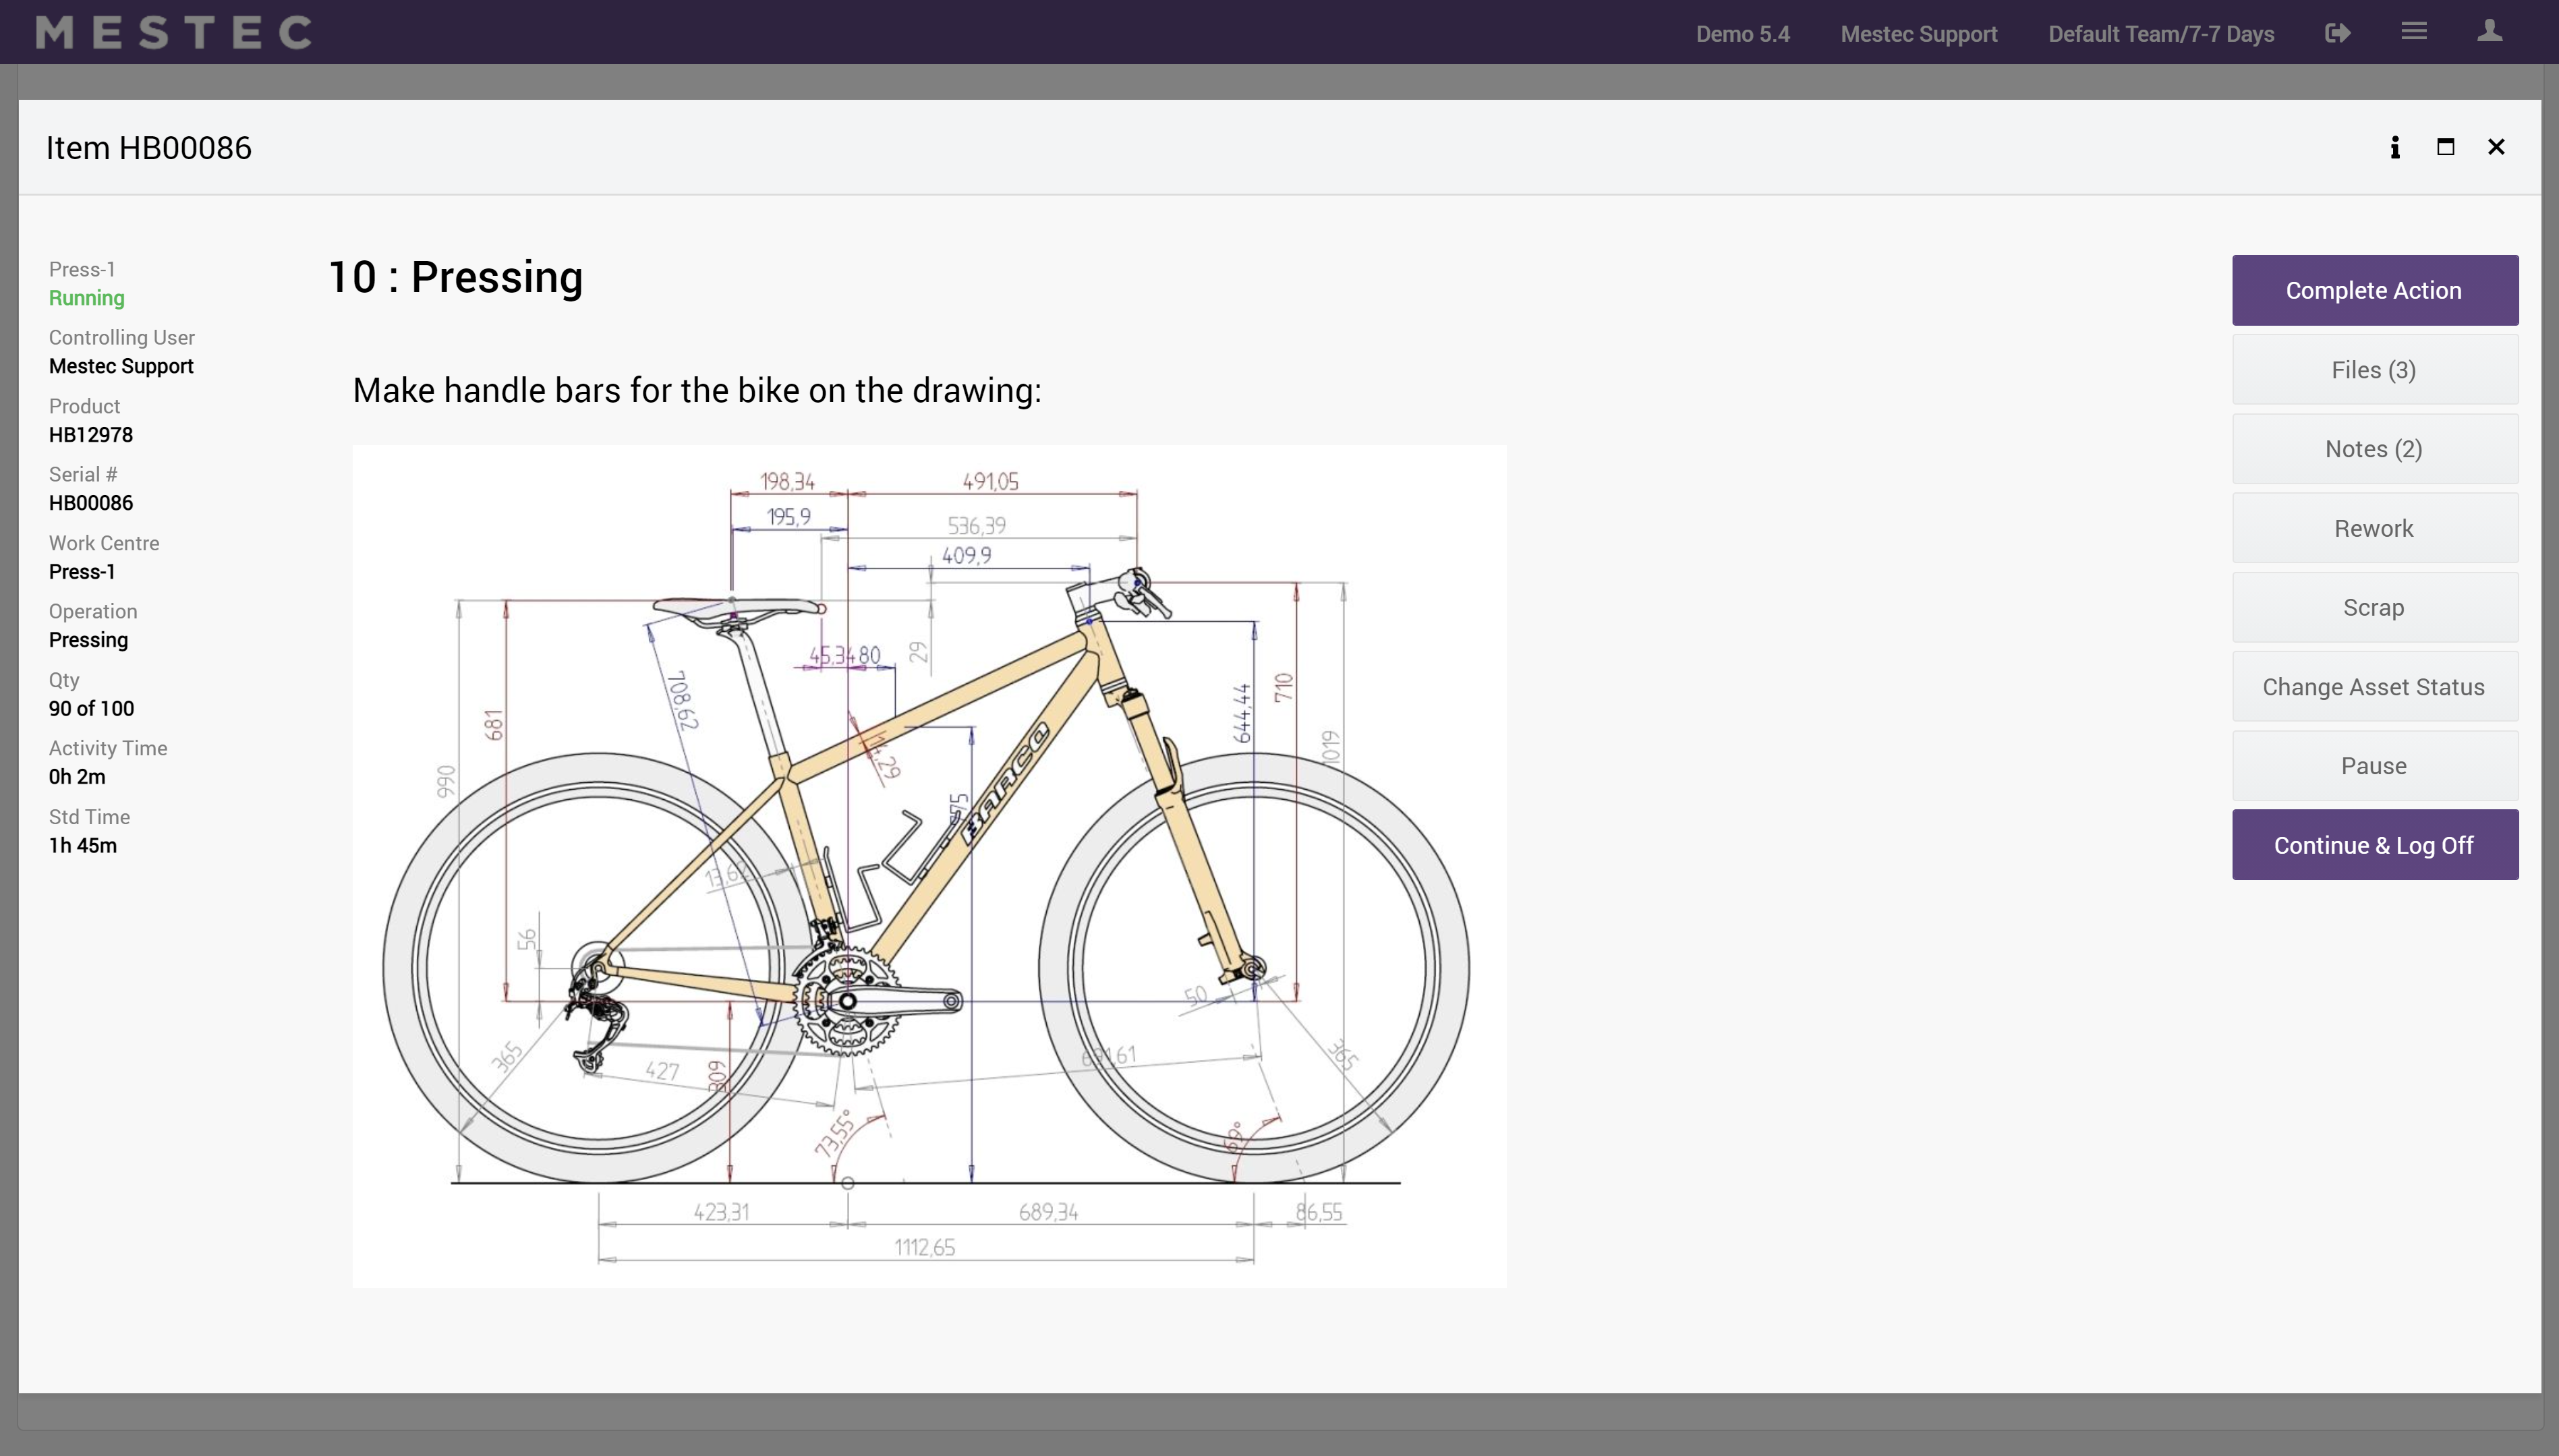Screen dimensions: 2559x1456
Task: Click the item info icon
Action: tap(2395, 147)
